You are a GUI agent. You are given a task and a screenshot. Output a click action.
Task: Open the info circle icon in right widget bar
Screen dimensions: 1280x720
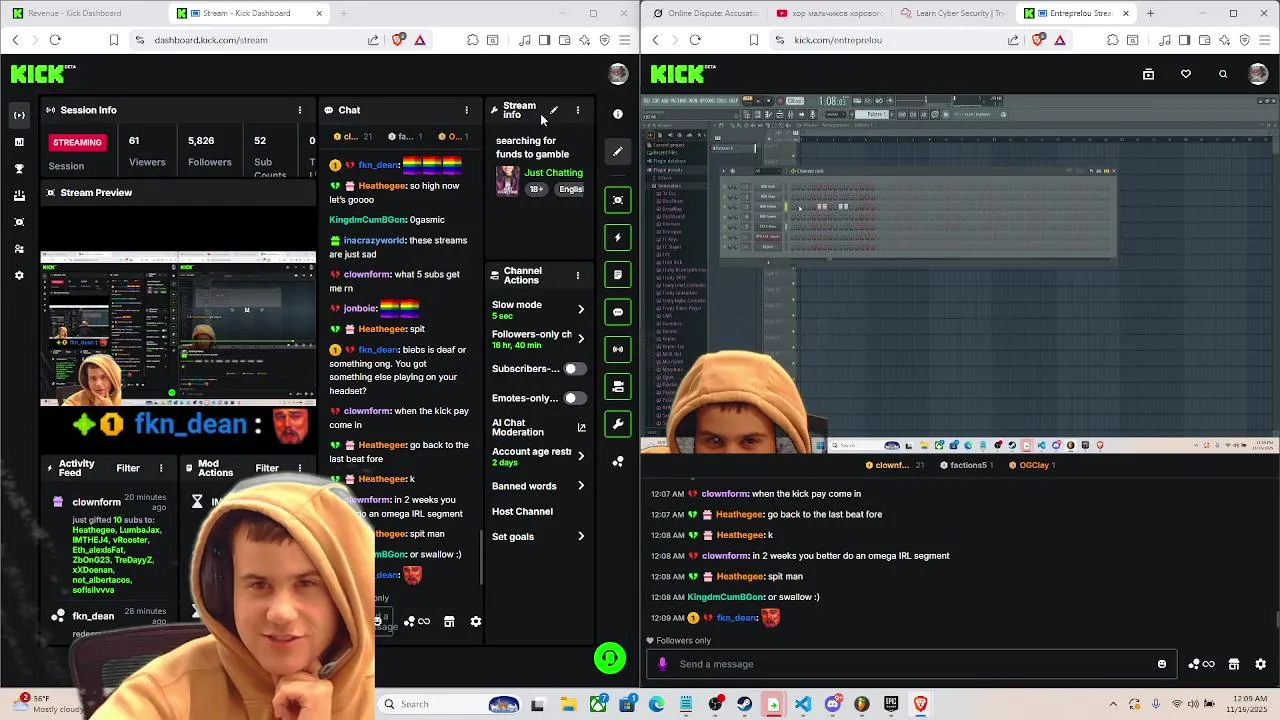(618, 114)
